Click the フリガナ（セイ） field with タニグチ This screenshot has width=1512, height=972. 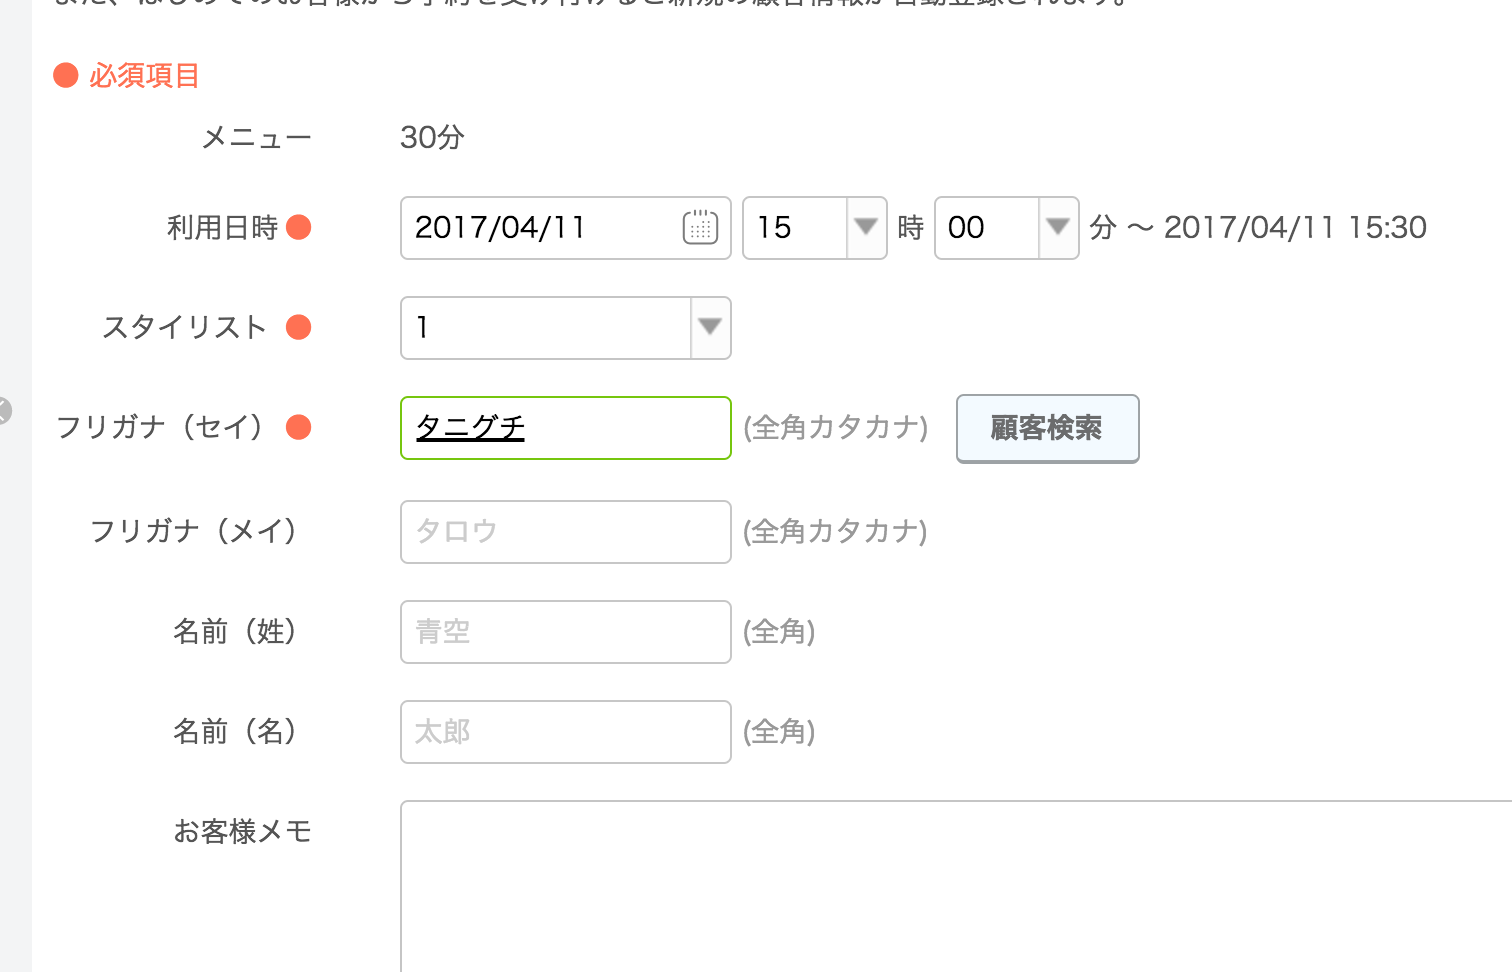[565, 428]
